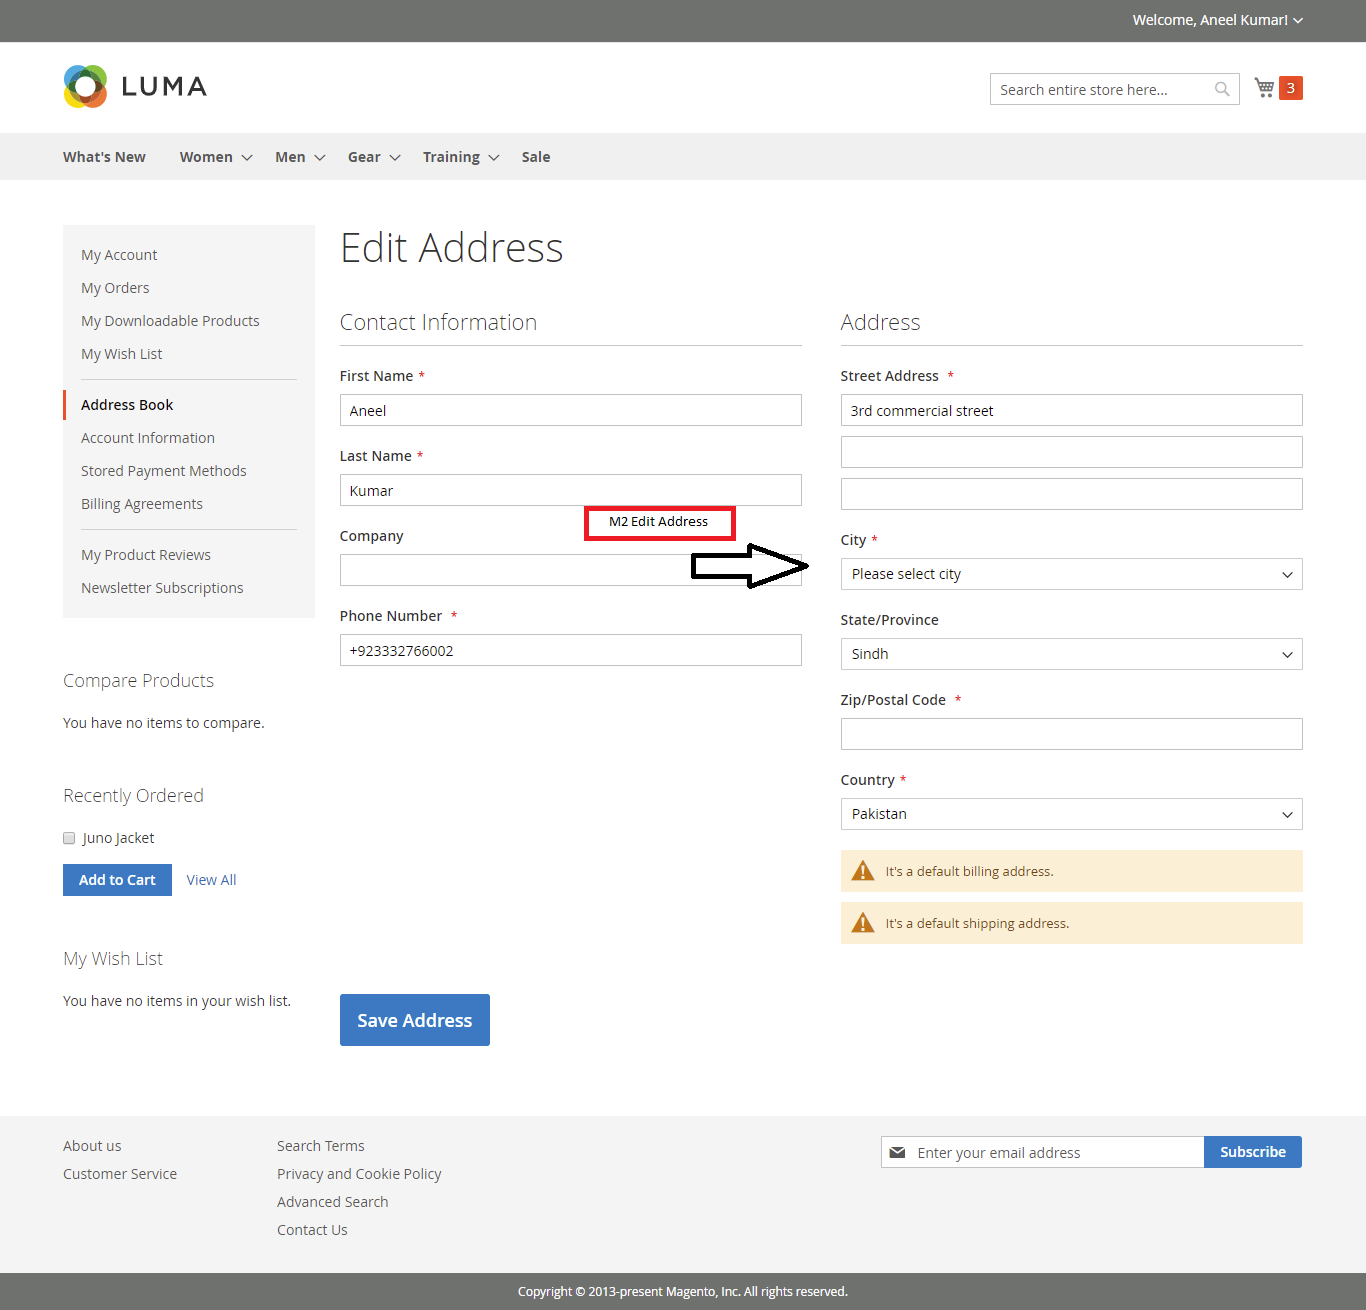Viewport: 1366px width, 1310px height.
Task: Open the State/Province dropdown
Action: click(1071, 654)
